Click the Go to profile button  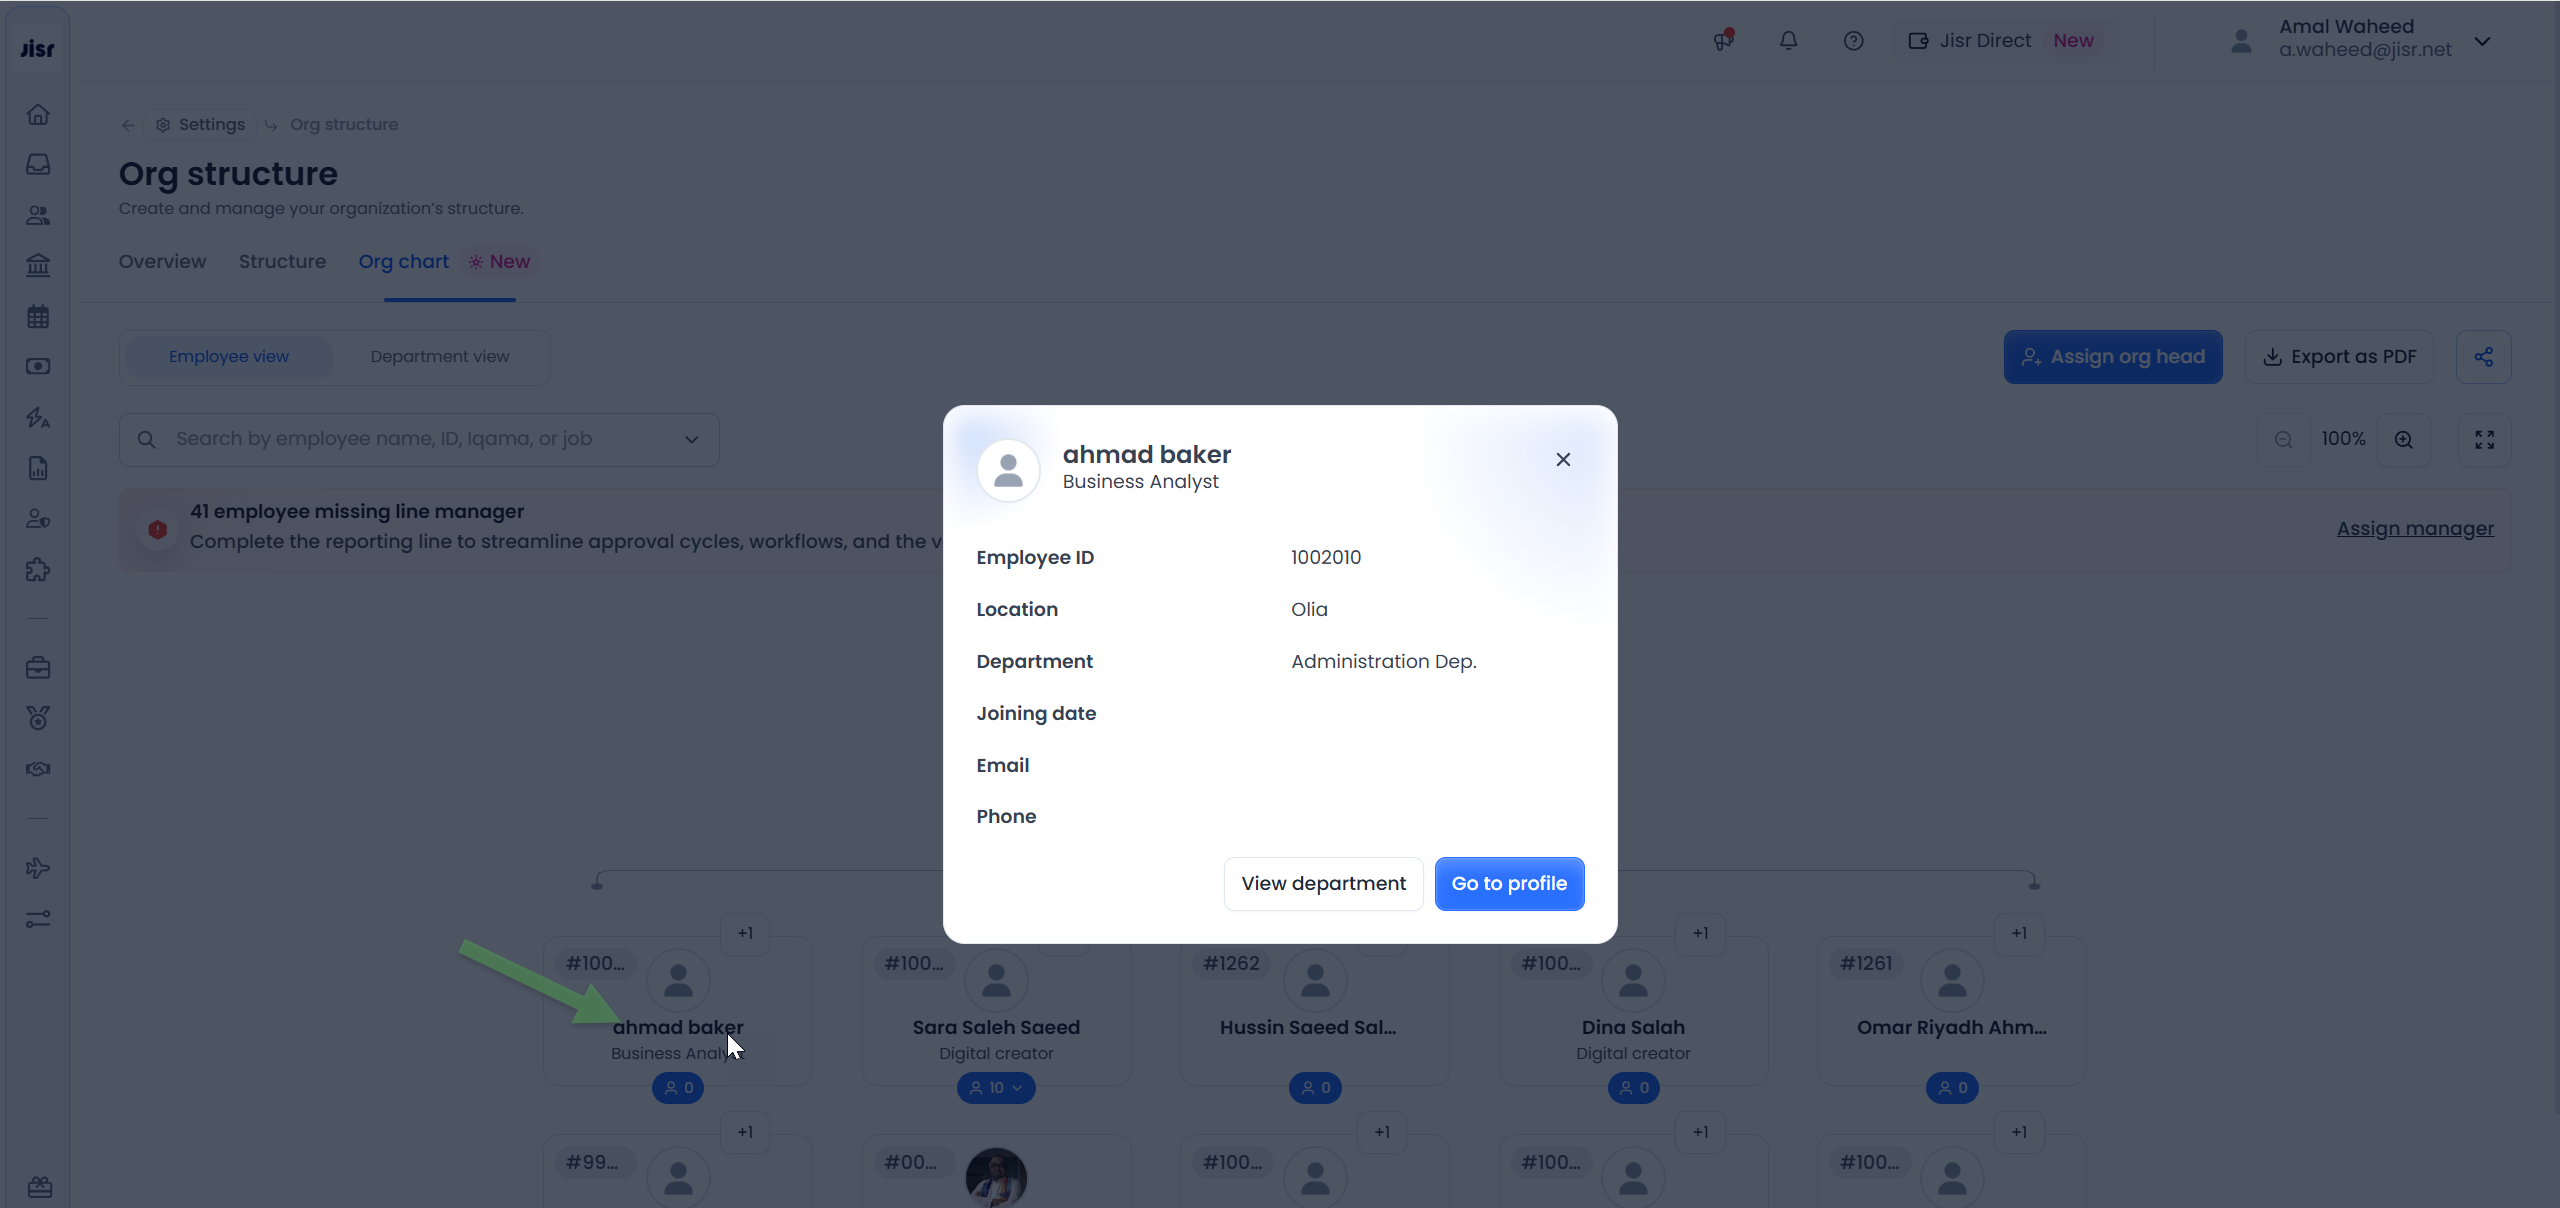[1509, 884]
